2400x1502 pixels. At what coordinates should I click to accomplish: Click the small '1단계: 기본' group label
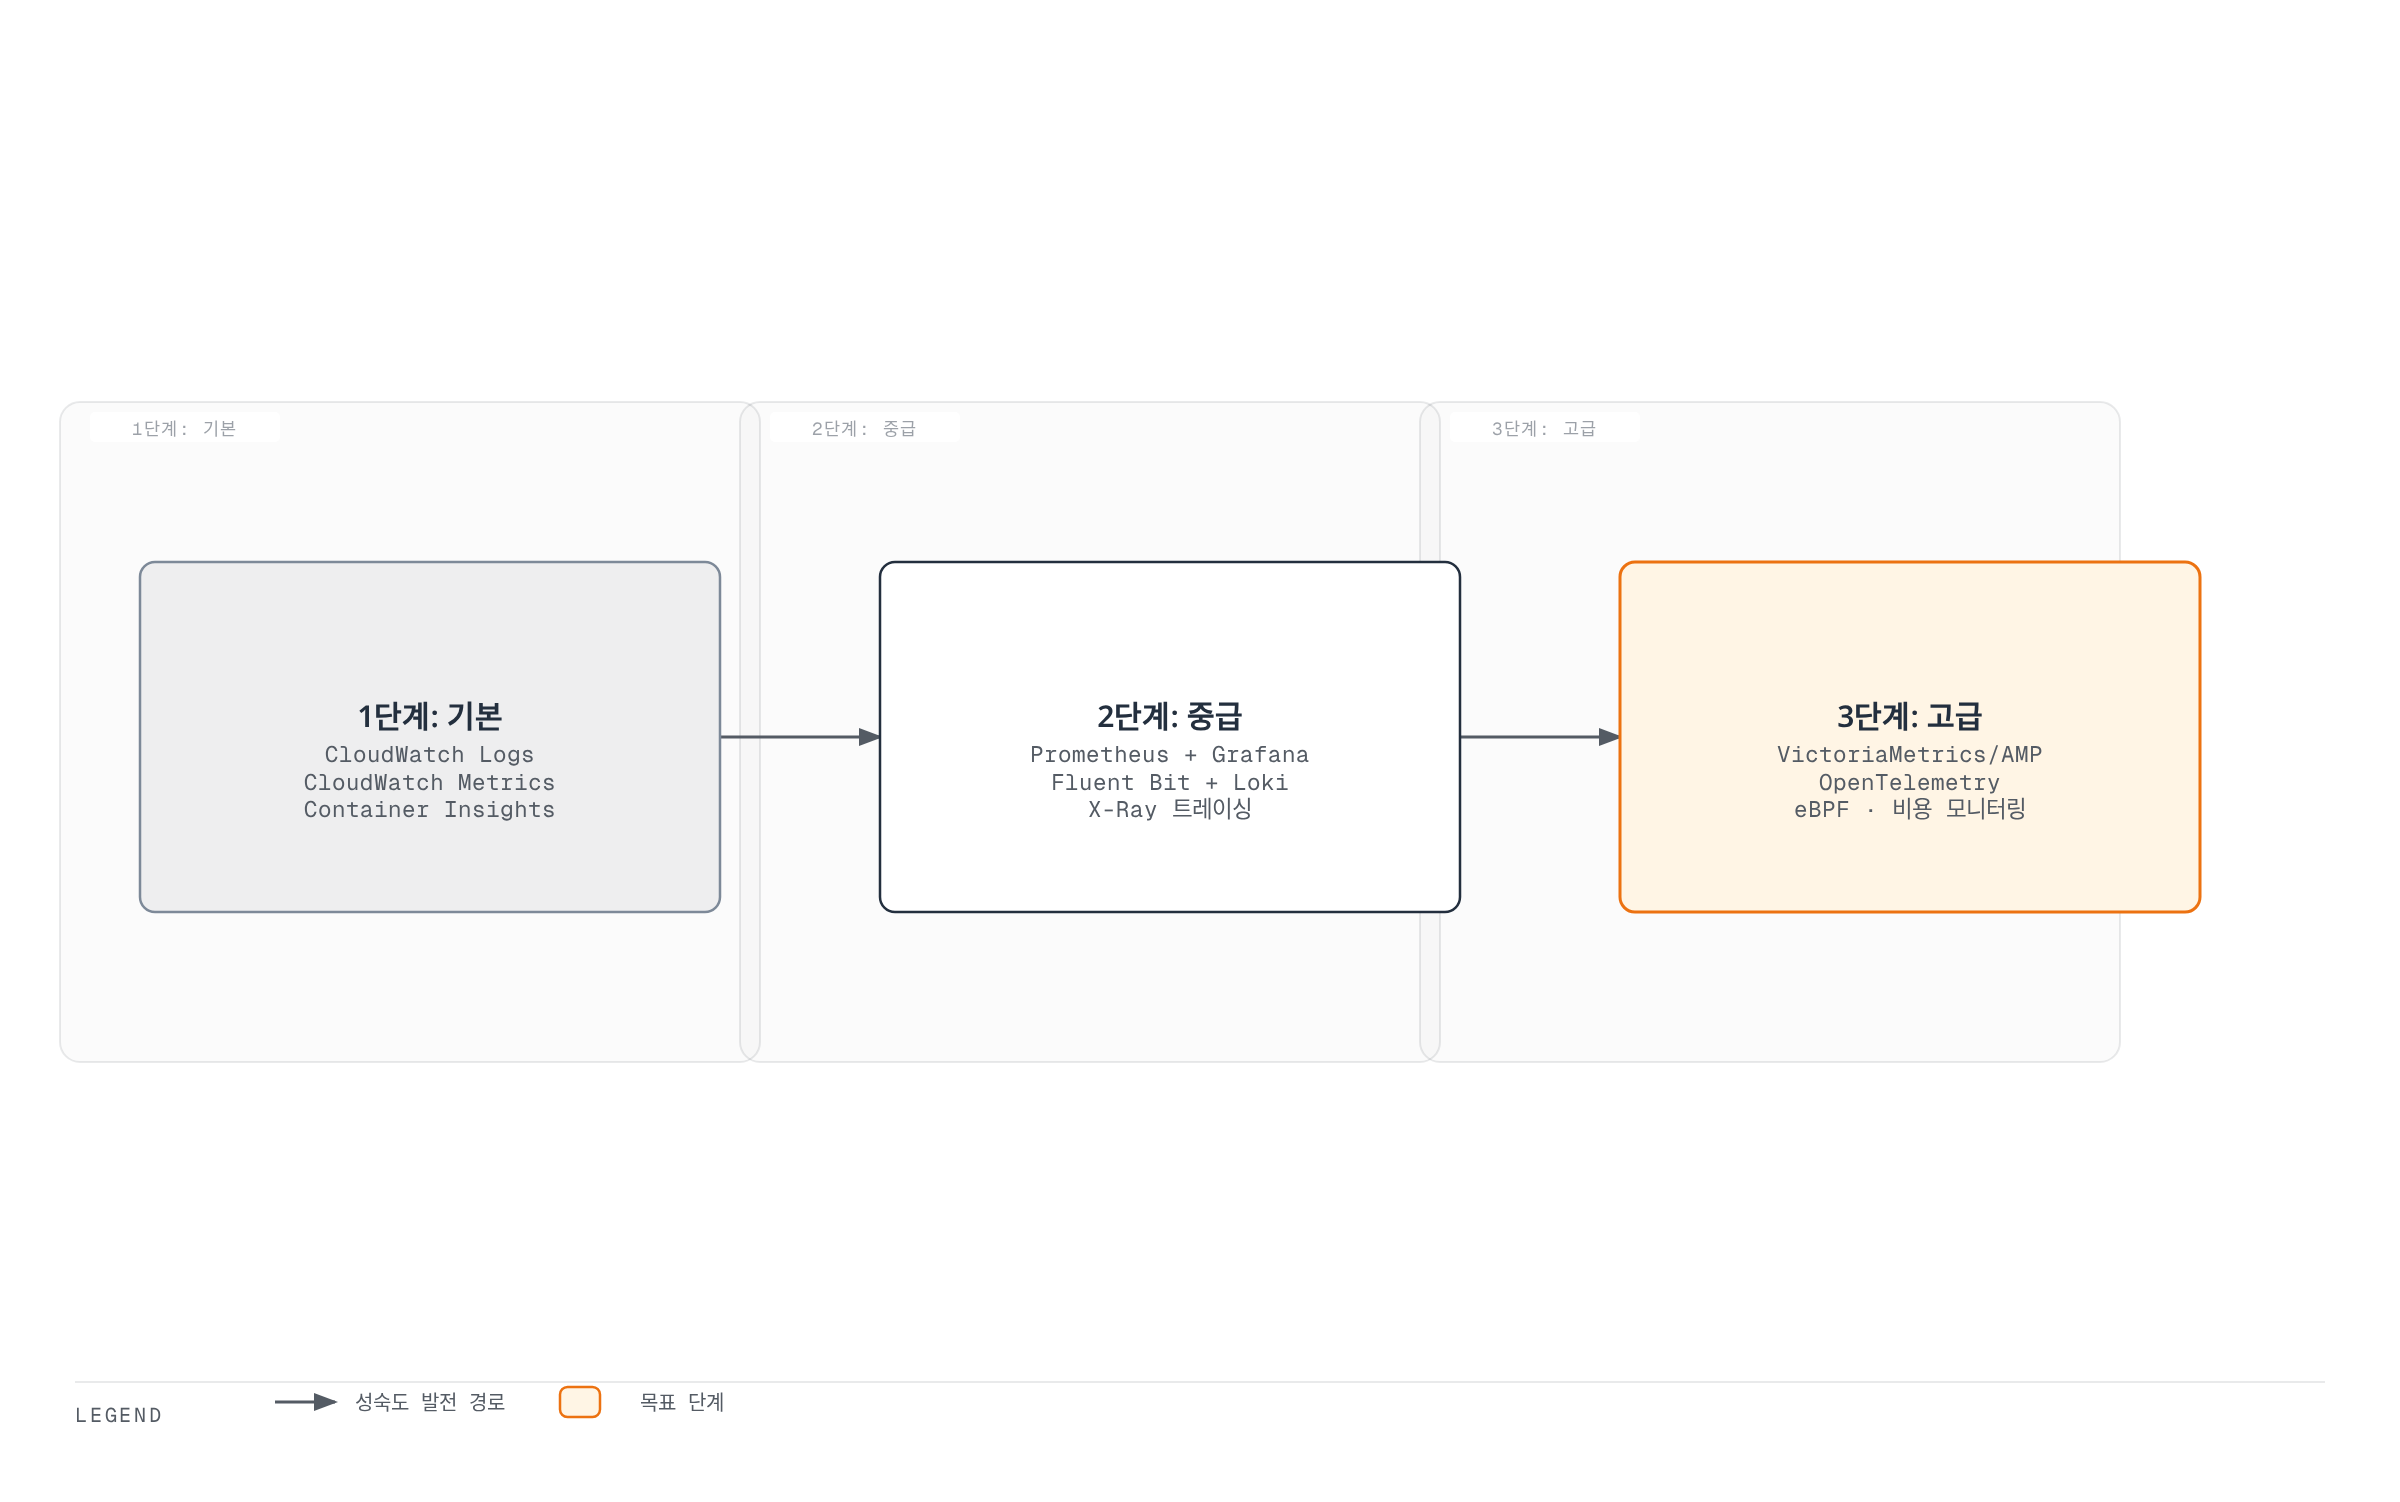pos(184,428)
